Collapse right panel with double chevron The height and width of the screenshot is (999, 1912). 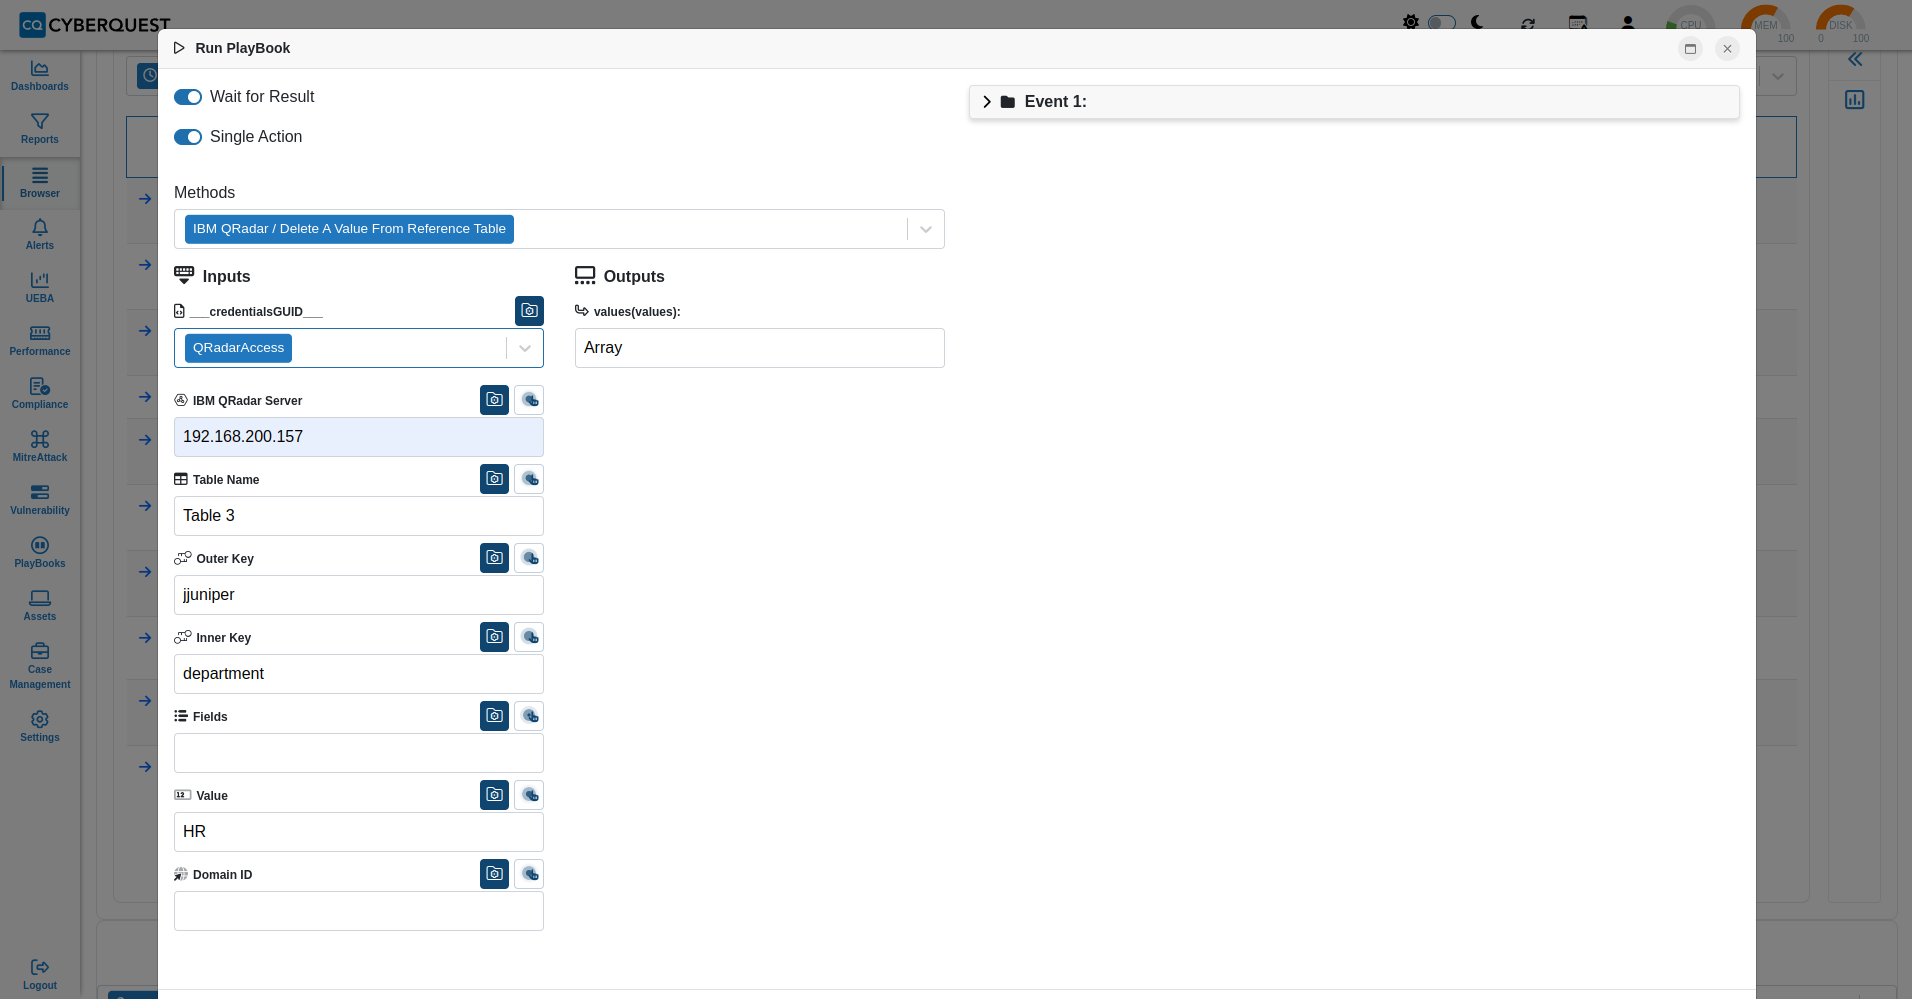pos(1855,59)
